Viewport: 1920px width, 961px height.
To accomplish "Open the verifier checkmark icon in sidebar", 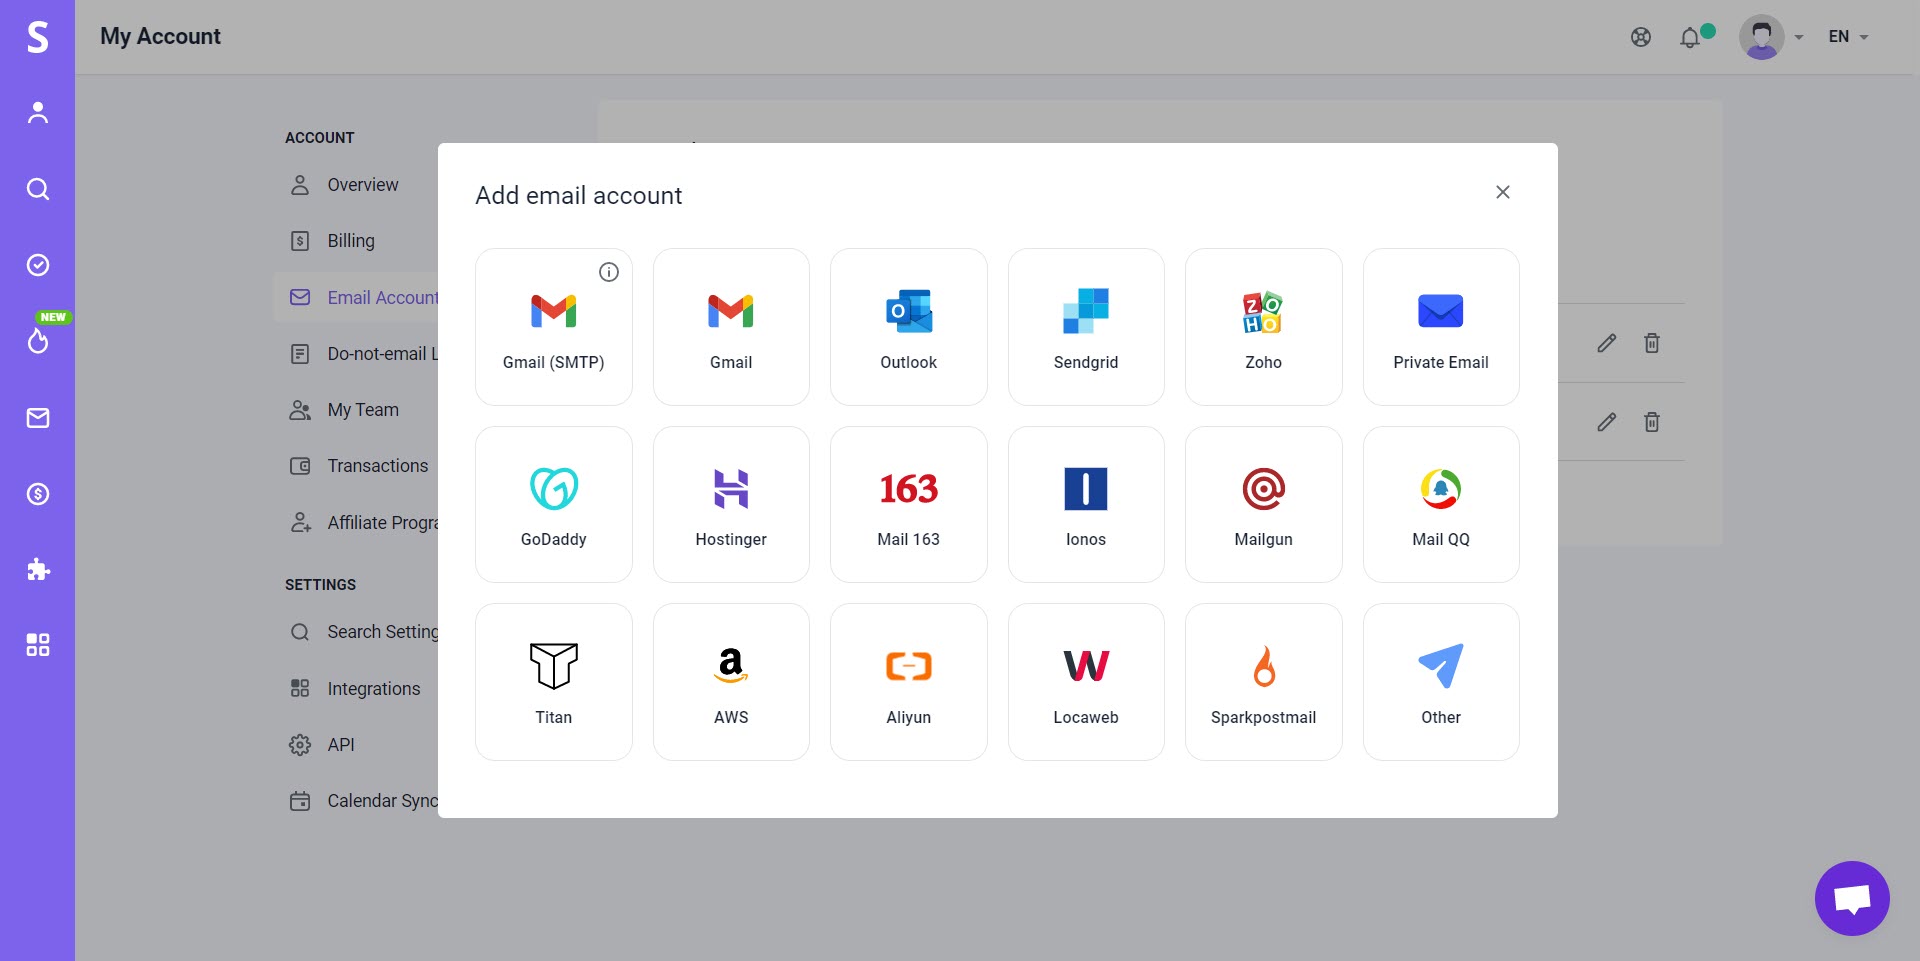I will click(38, 265).
